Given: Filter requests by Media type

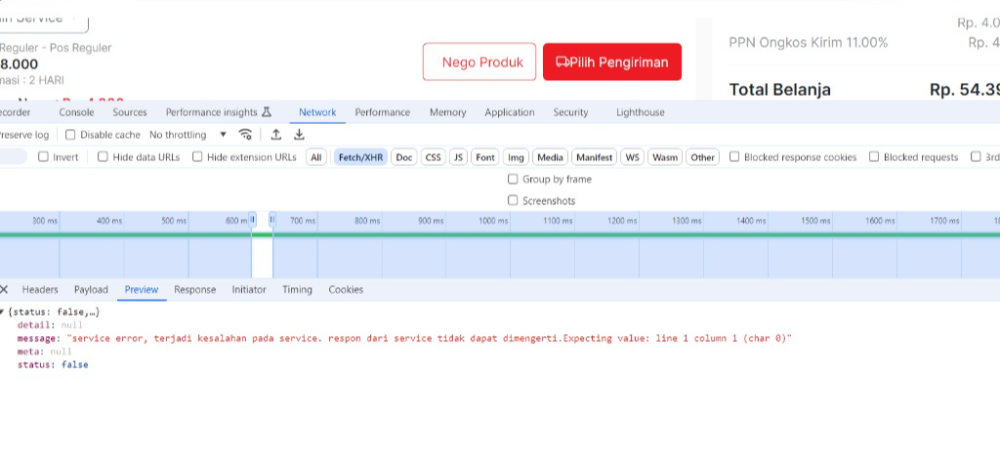Looking at the screenshot, I should click(550, 157).
